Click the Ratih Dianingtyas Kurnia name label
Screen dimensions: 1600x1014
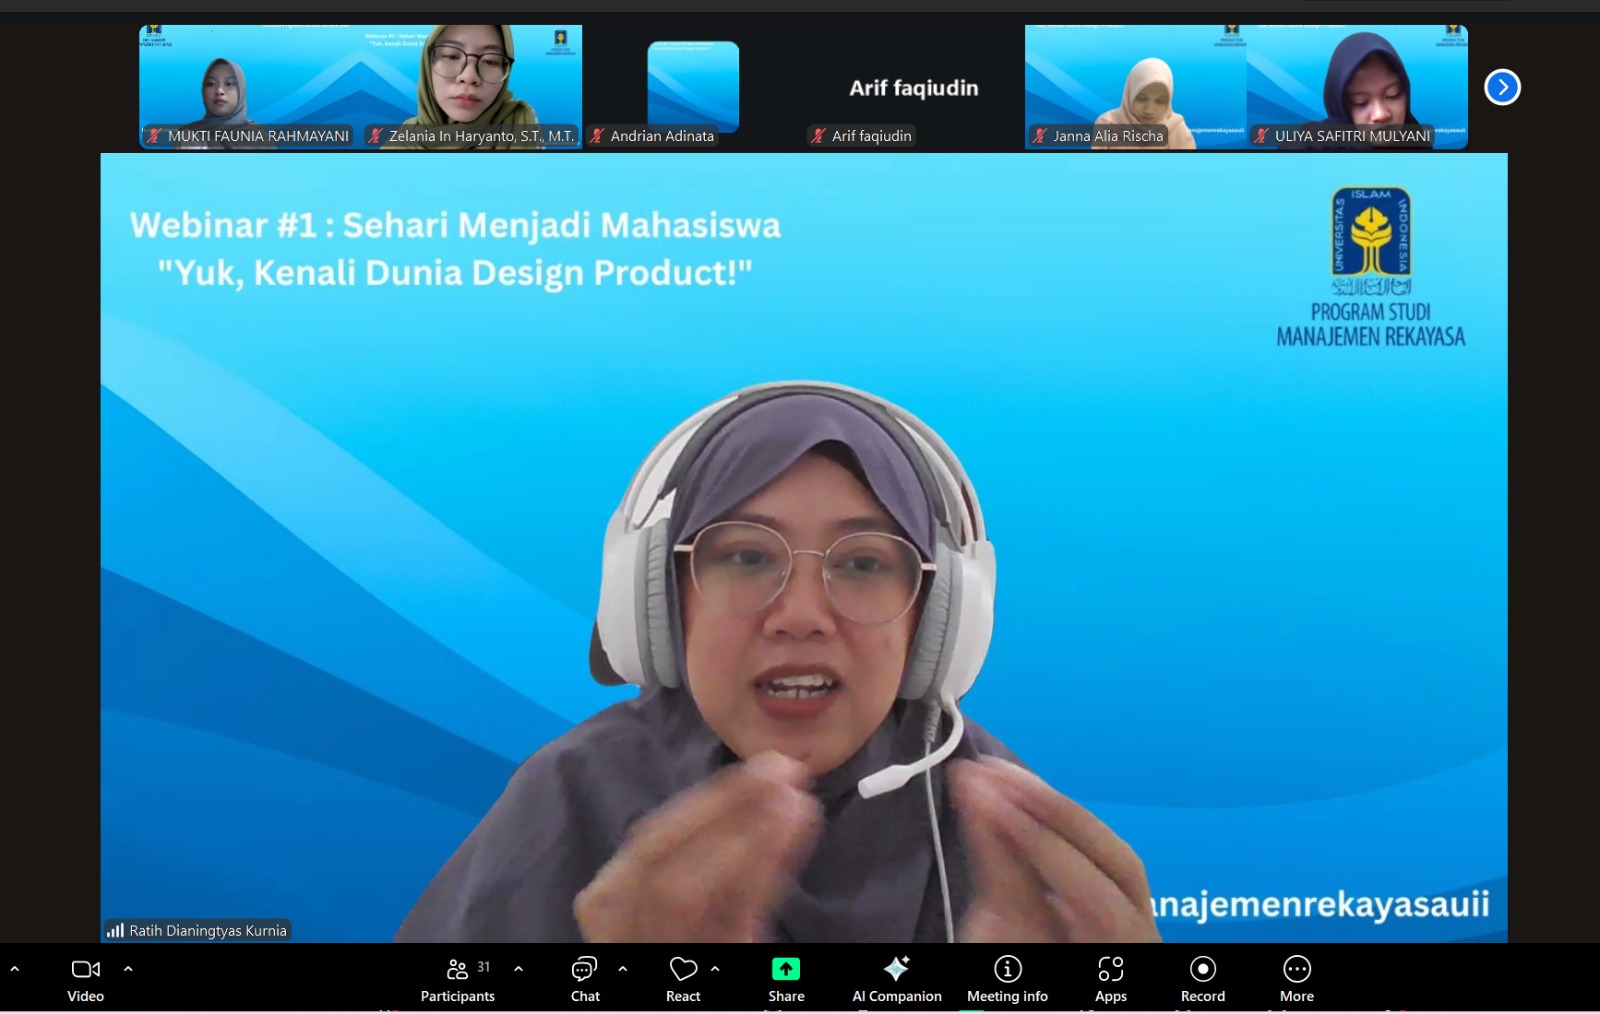click(x=207, y=931)
